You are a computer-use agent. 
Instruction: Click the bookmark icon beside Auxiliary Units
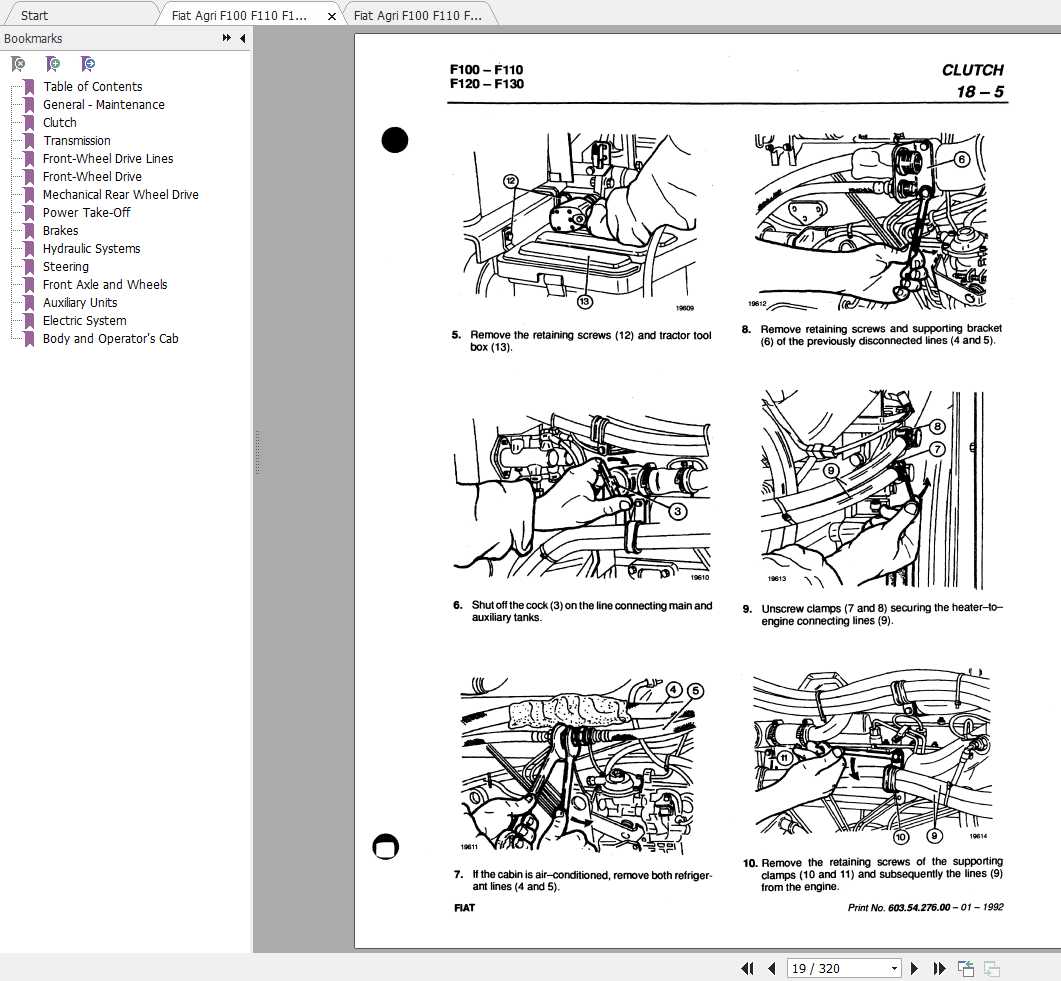pyautogui.click(x=29, y=302)
